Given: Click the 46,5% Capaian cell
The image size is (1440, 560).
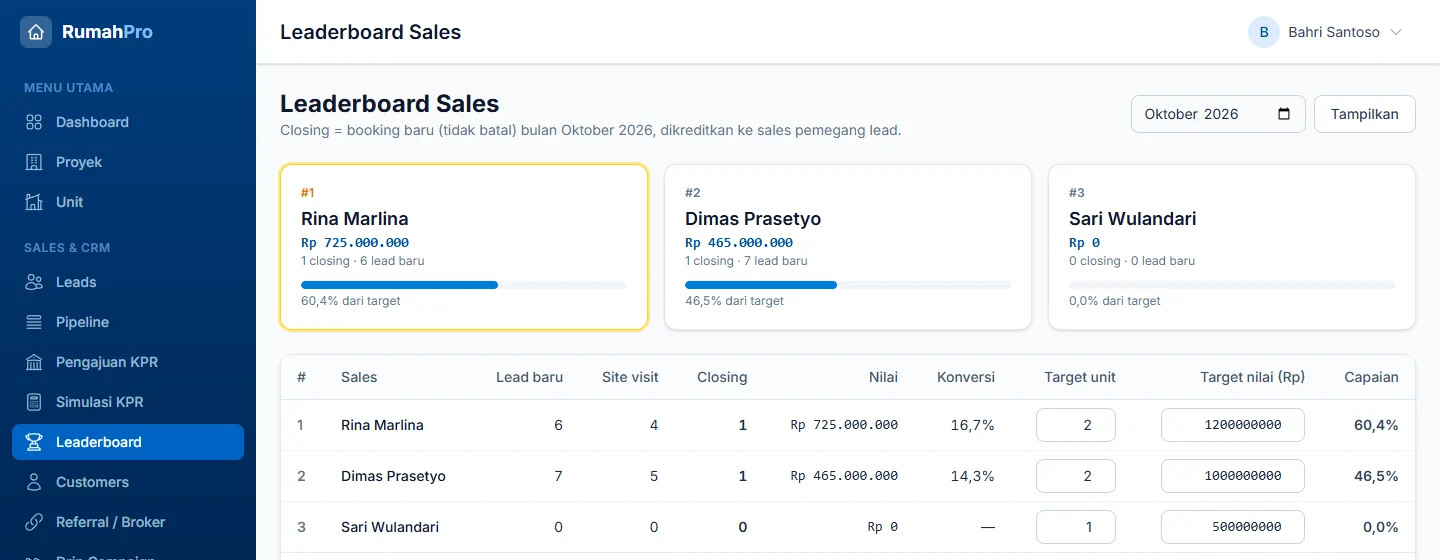Looking at the screenshot, I should 1376,476.
